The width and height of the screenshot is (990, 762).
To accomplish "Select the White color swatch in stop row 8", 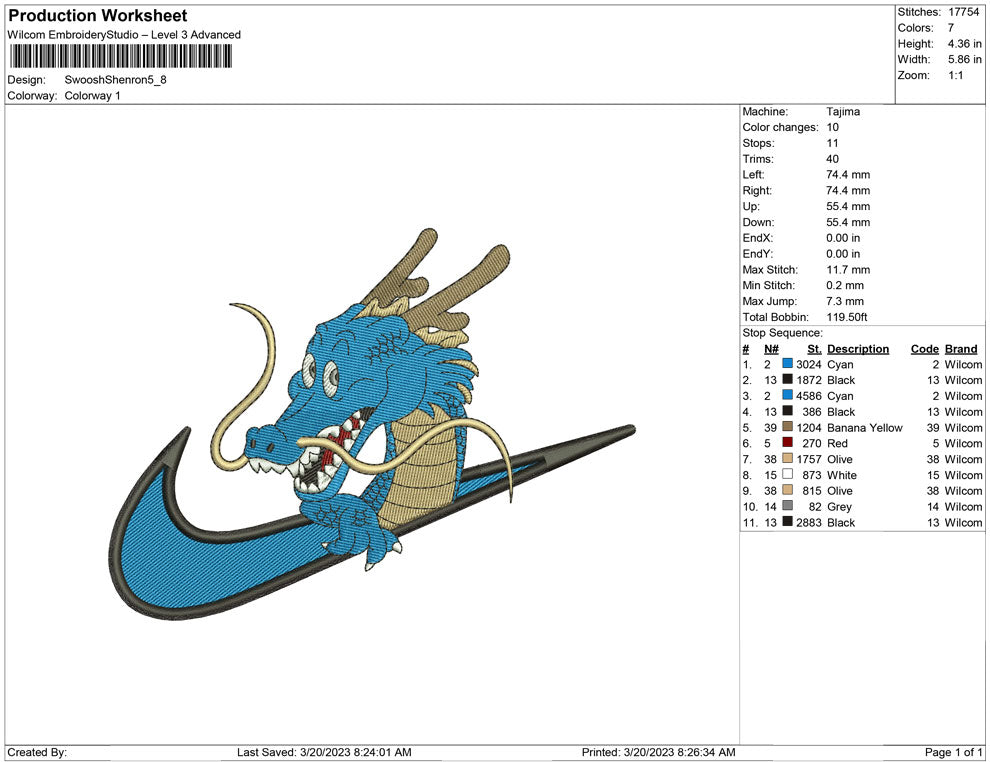I will (x=788, y=475).
